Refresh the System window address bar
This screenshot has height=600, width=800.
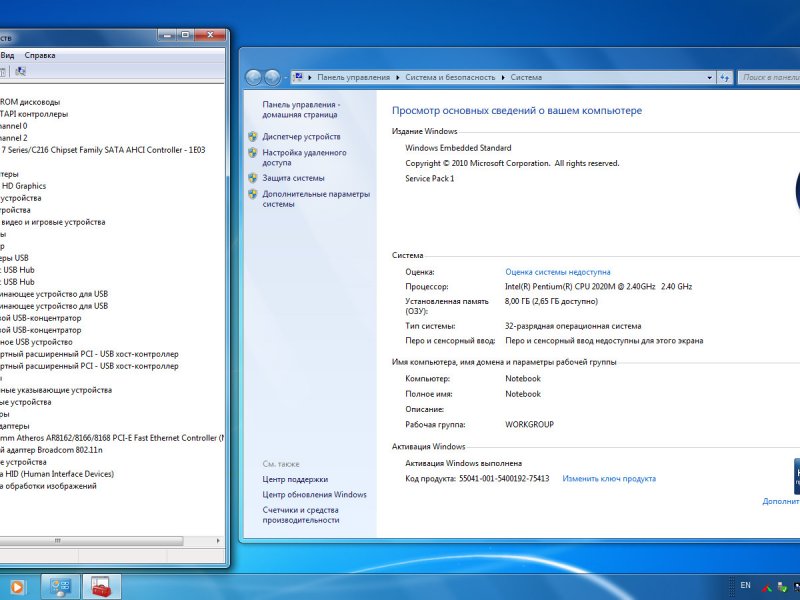724,78
